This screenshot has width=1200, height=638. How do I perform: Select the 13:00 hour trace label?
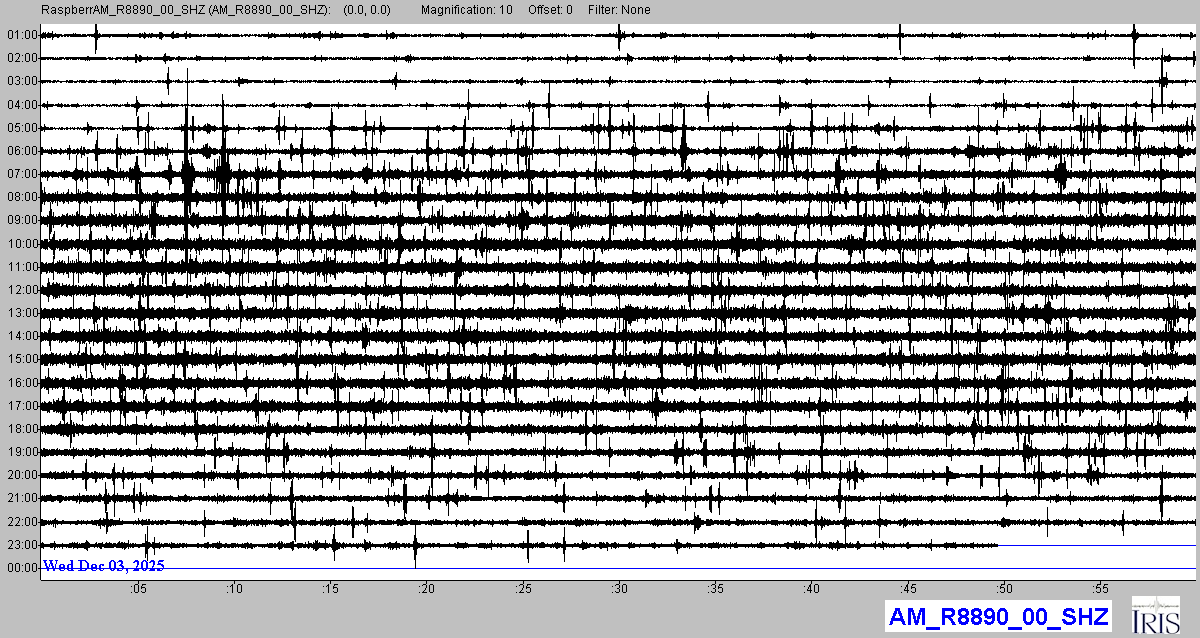pos(22,313)
